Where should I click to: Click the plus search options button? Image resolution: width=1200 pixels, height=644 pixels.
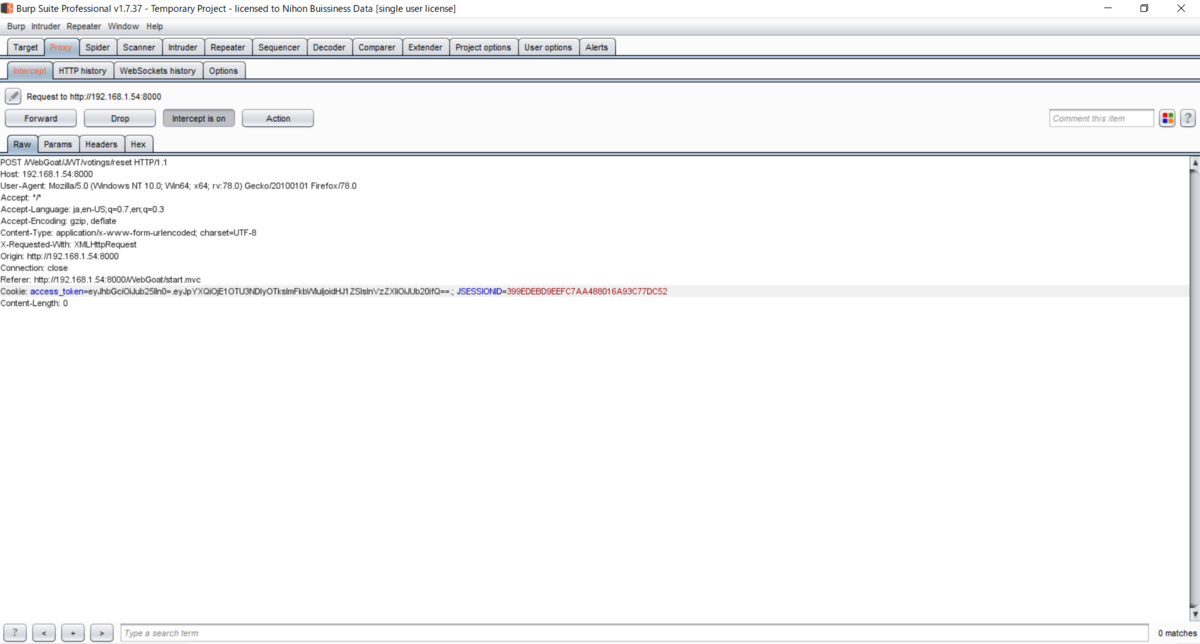(73, 633)
